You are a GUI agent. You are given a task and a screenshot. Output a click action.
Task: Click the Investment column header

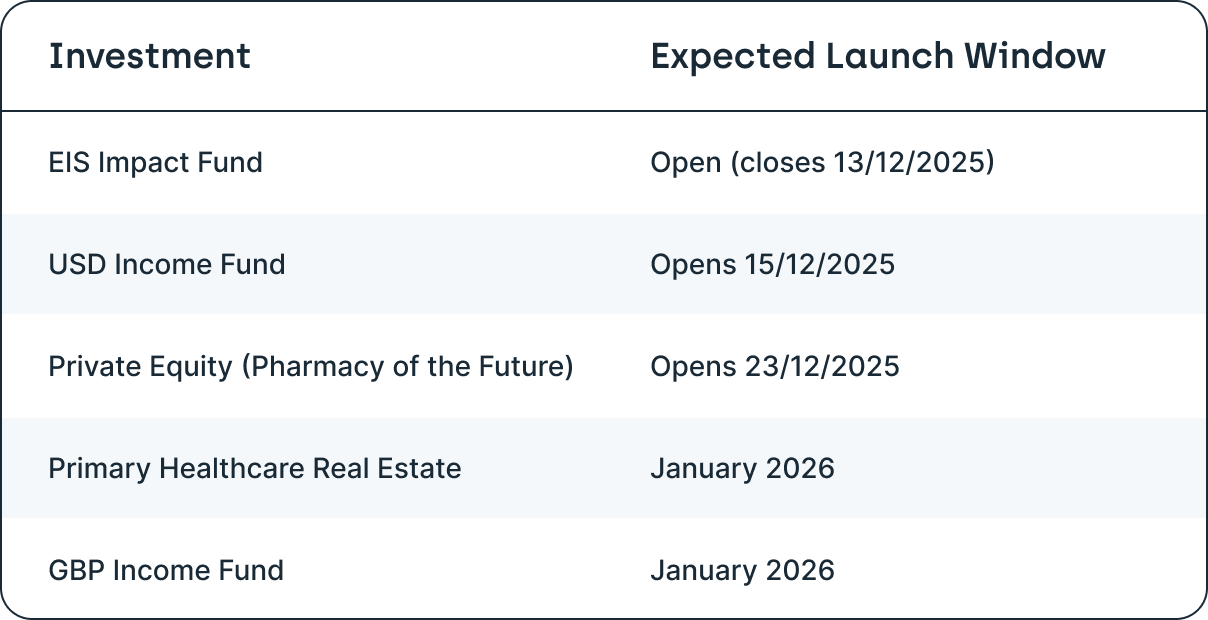(150, 56)
